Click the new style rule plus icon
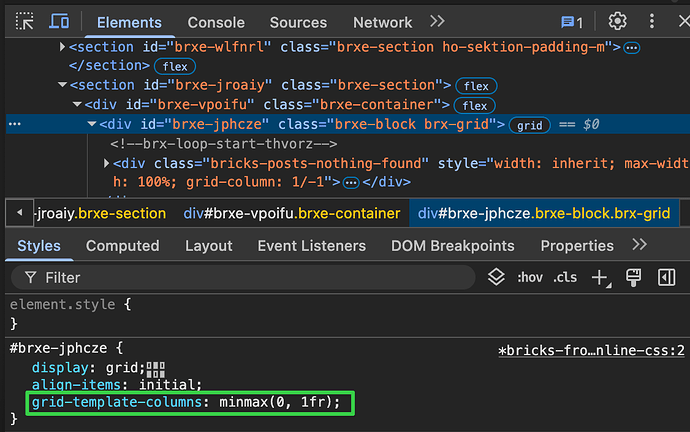Screen dimensions: 690x432 pos(600,277)
